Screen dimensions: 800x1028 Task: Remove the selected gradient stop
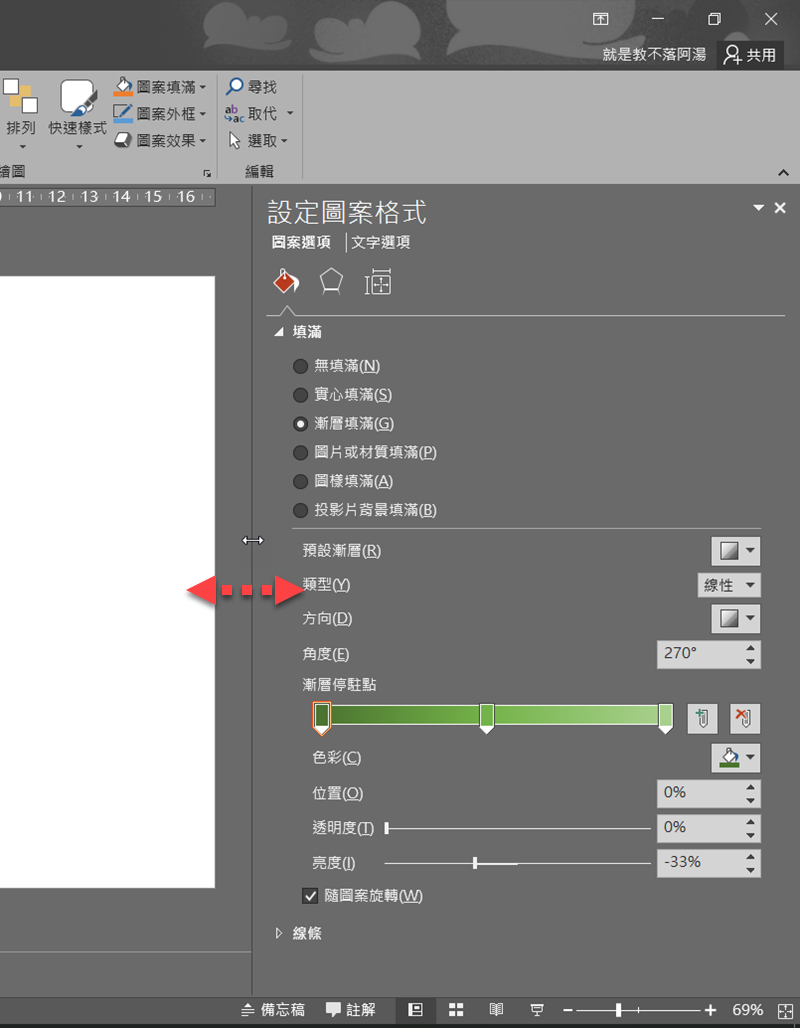[x=744, y=718]
